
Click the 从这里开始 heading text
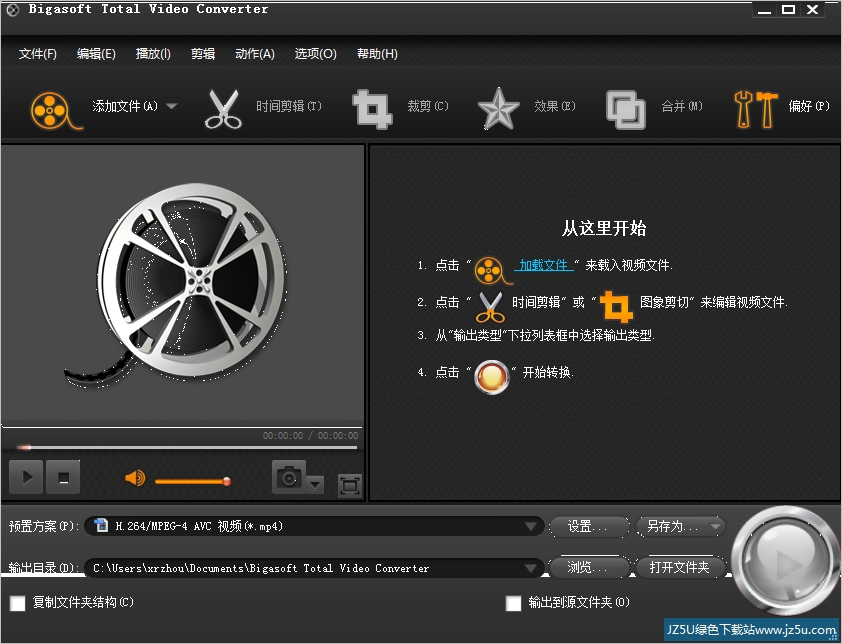coord(604,228)
